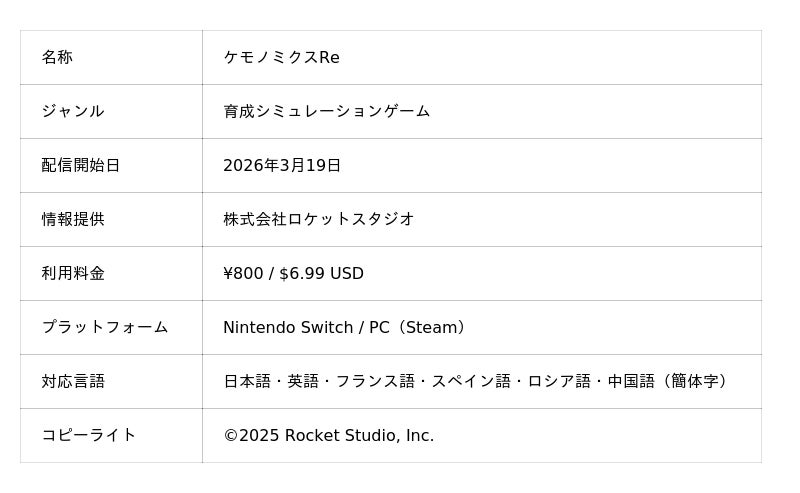Viewport: 800px width, 493px height.
Task: Click the ジャンル row label
Action: (72, 112)
